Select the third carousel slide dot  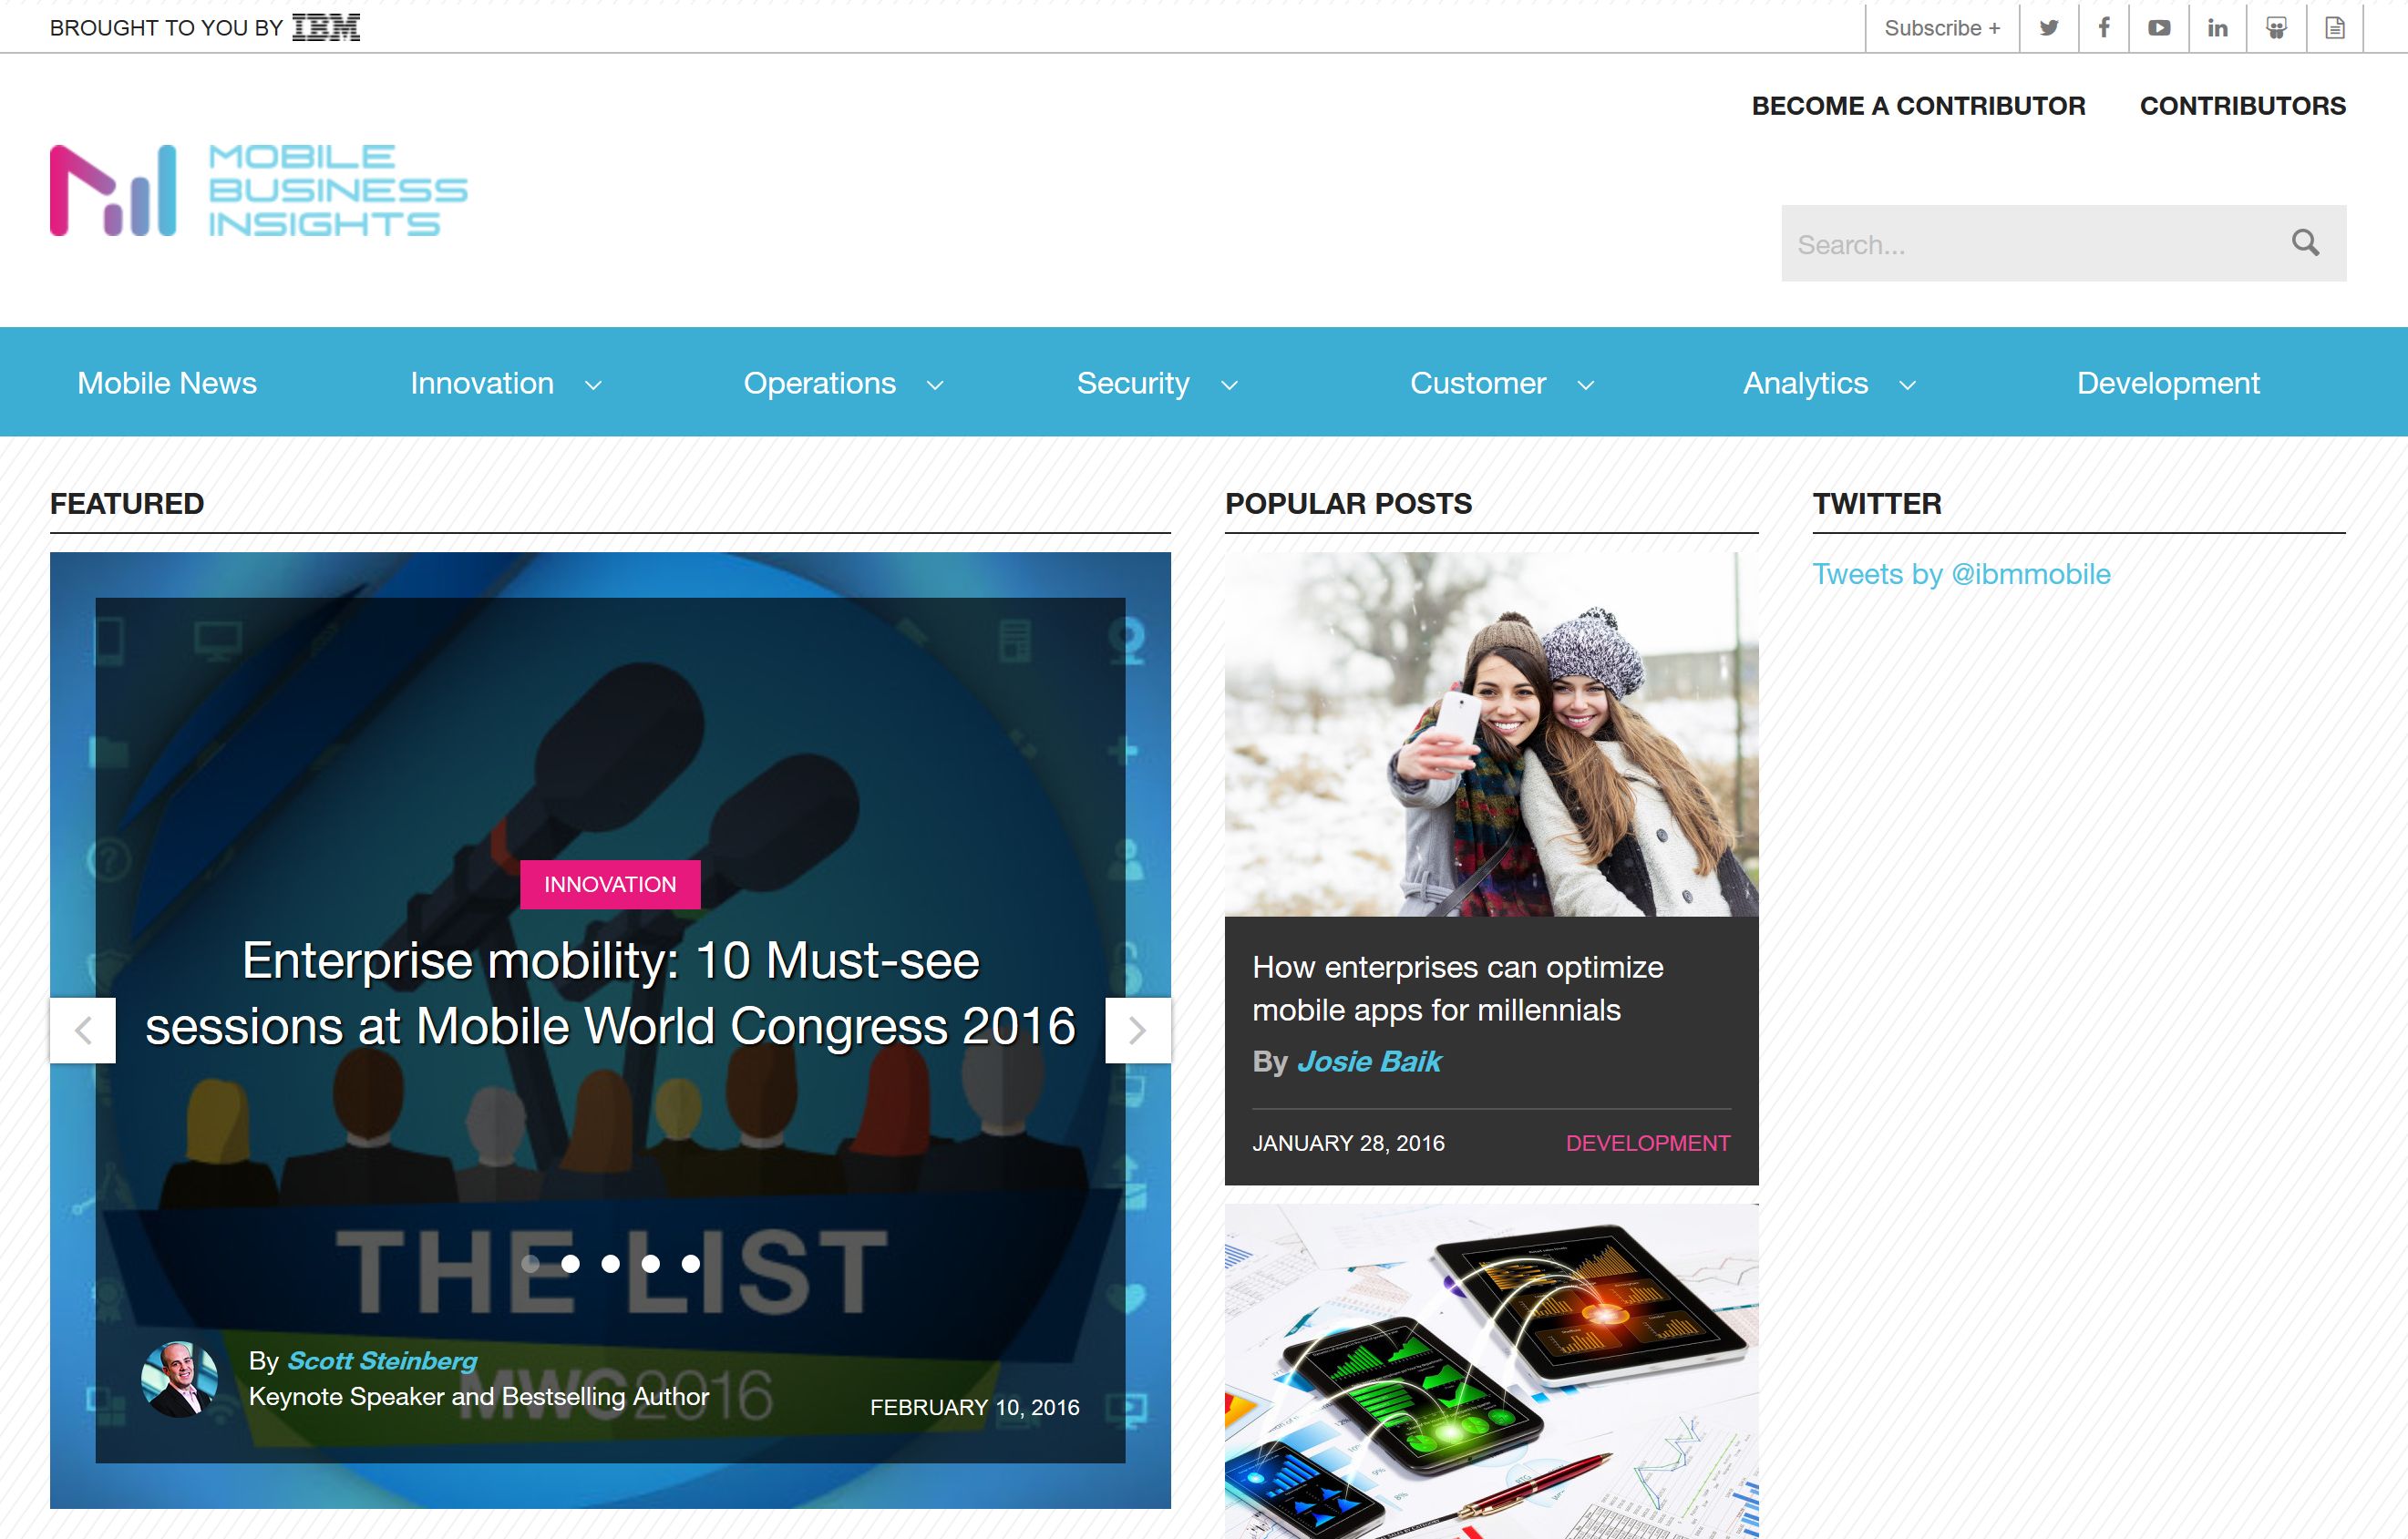(x=611, y=1264)
